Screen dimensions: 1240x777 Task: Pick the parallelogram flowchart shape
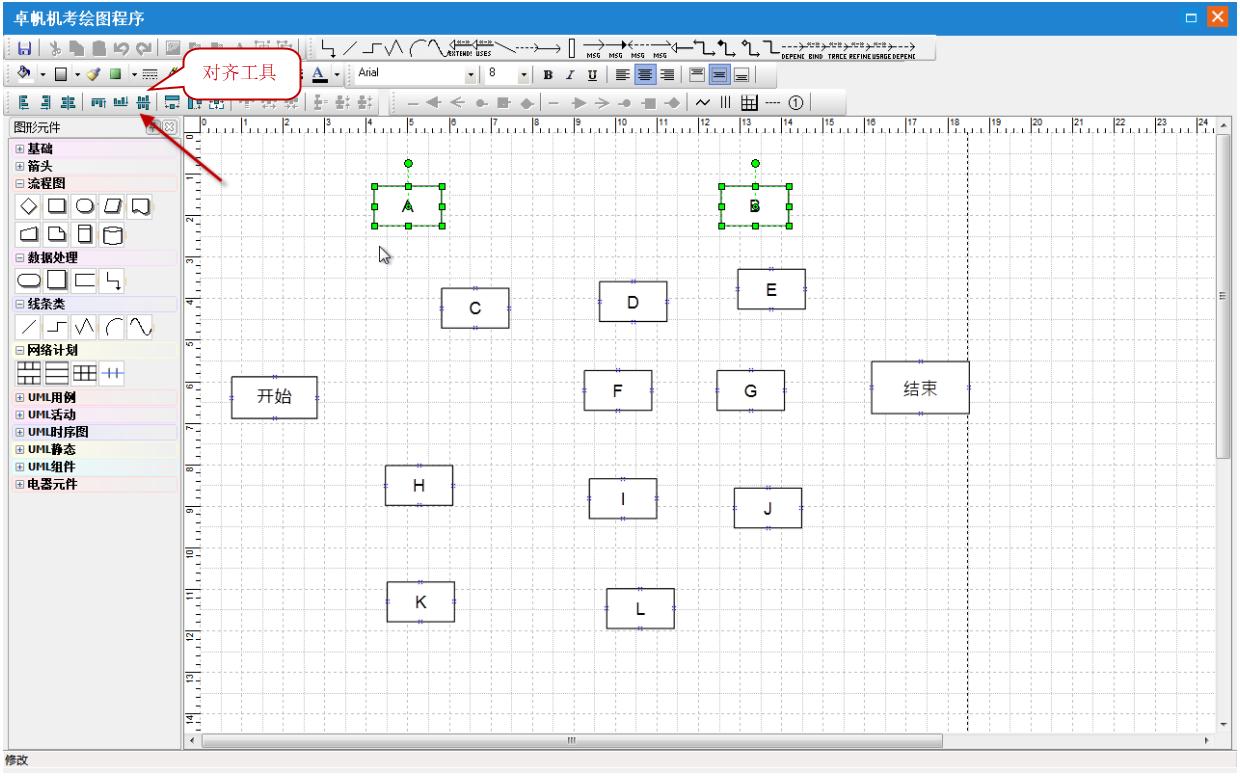(x=113, y=205)
